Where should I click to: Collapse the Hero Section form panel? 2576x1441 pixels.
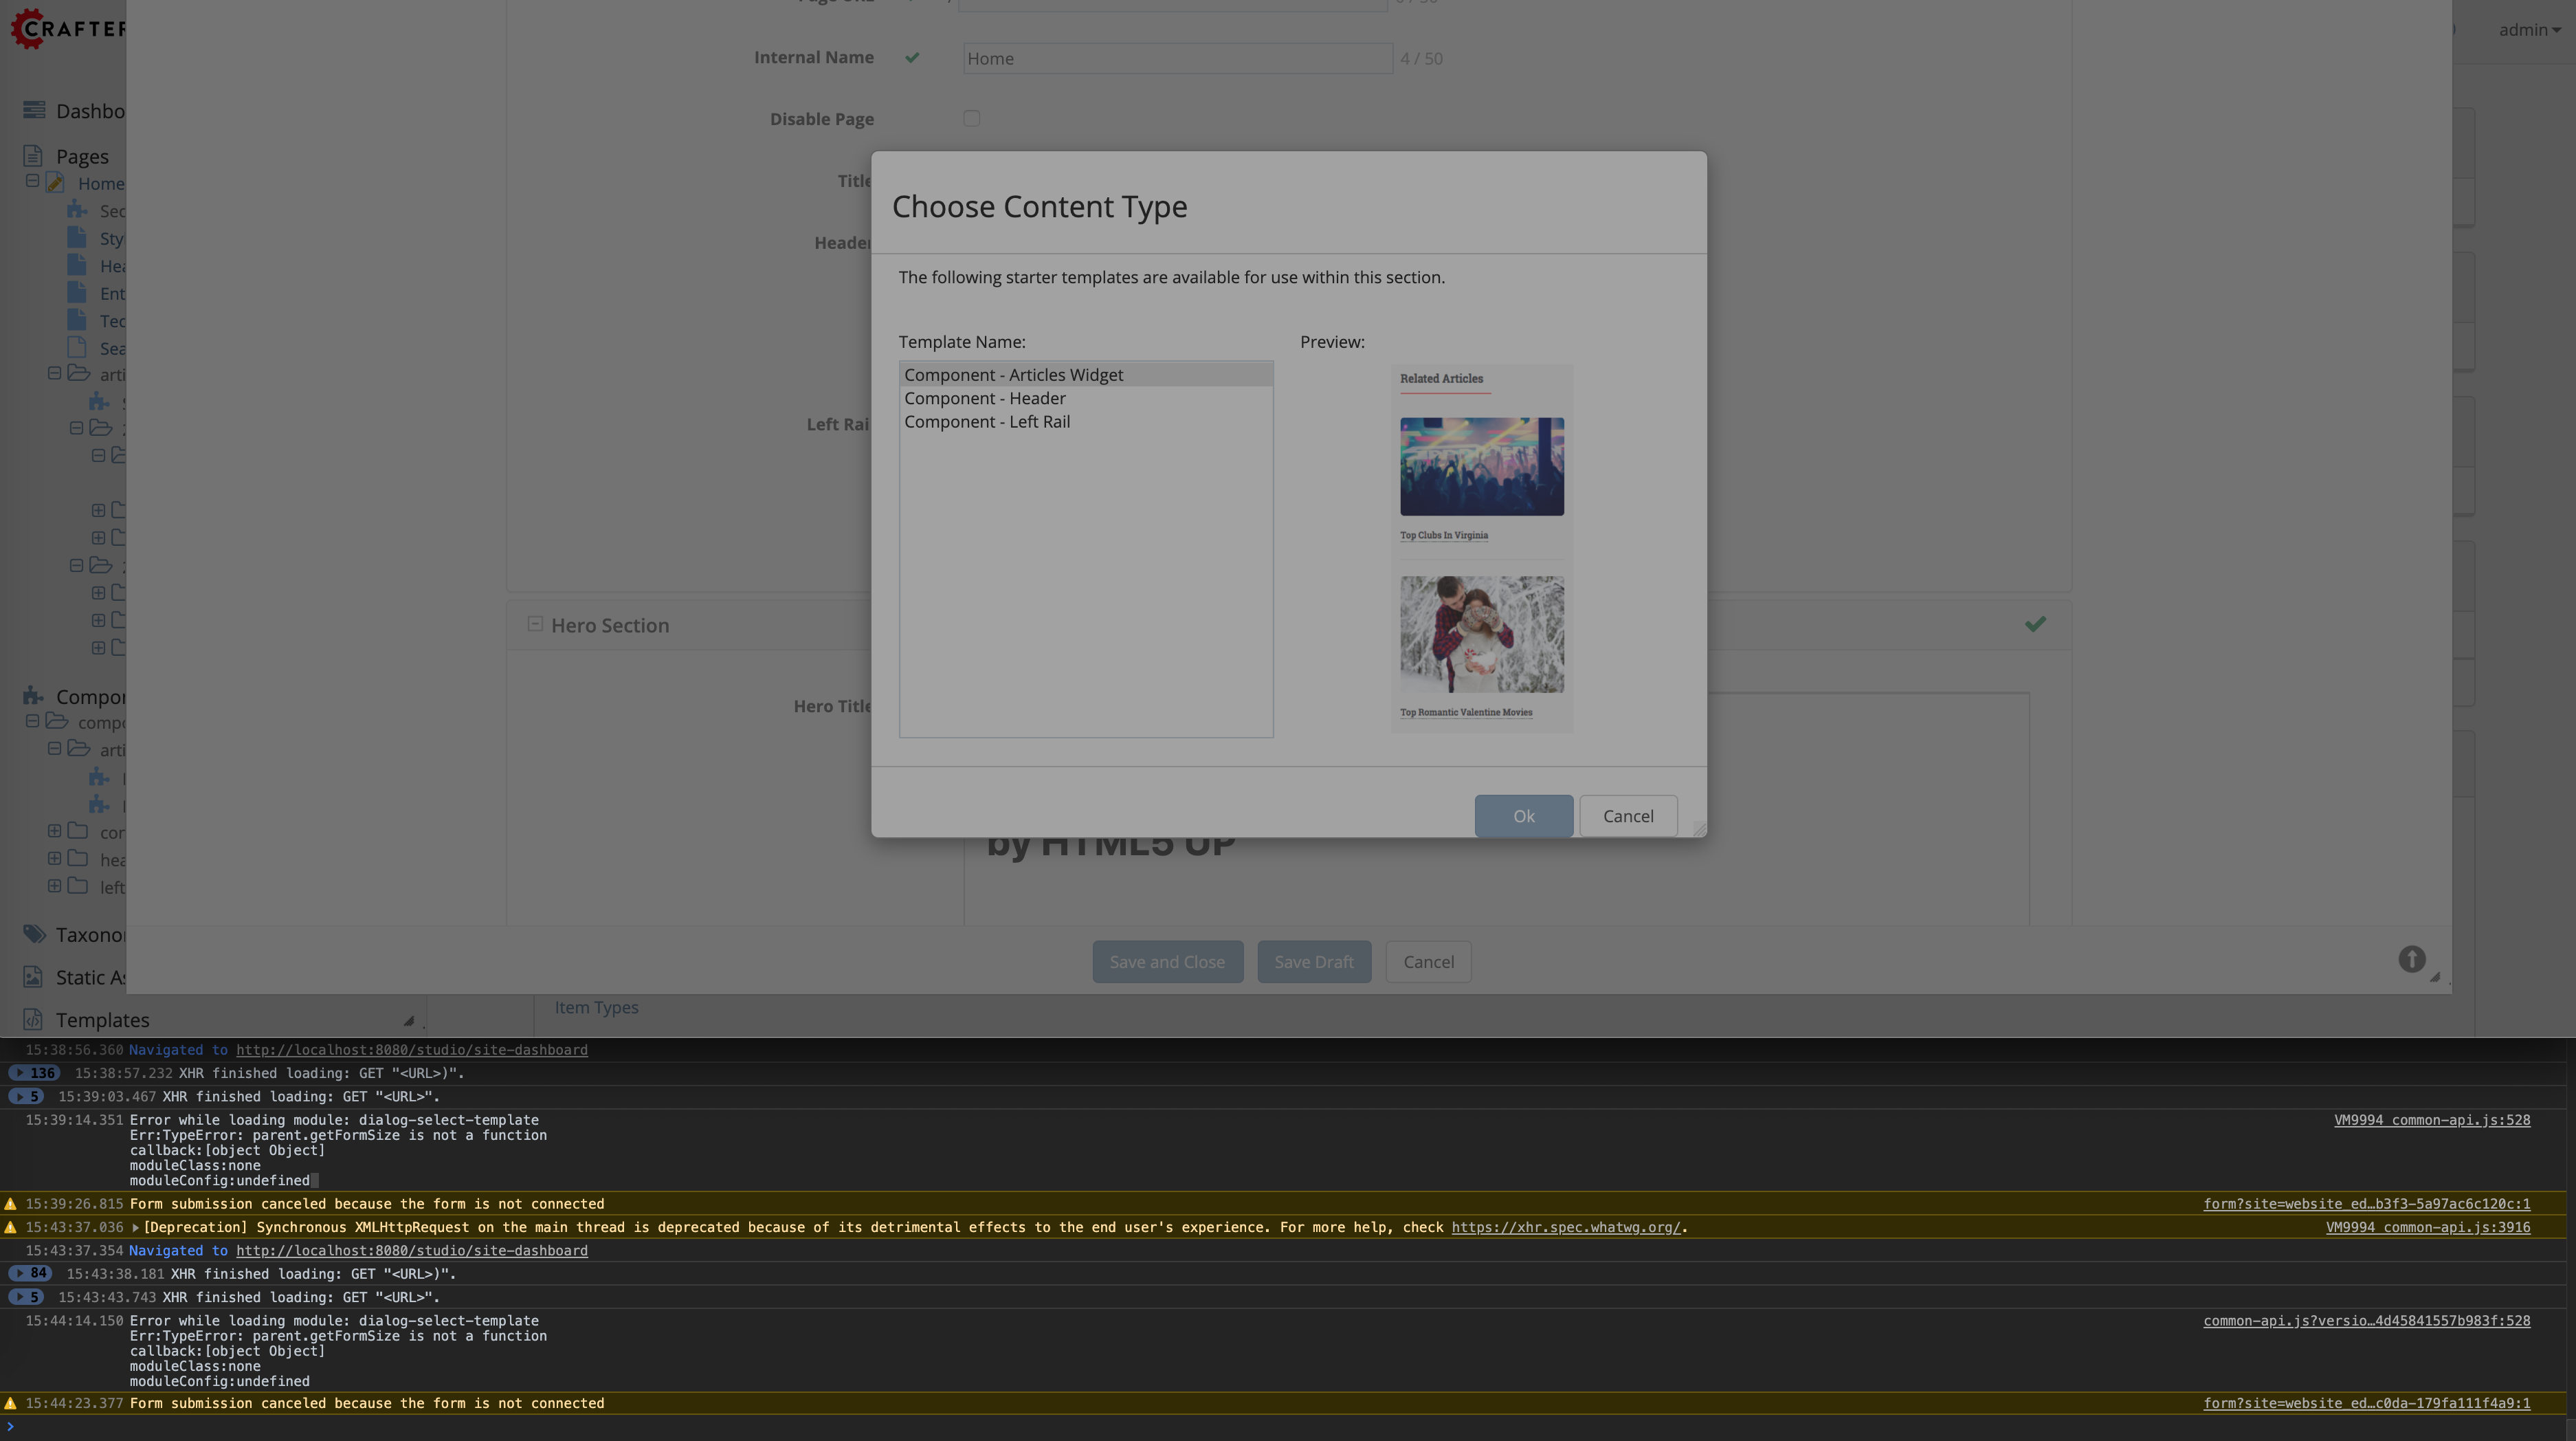[x=535, y=624]
